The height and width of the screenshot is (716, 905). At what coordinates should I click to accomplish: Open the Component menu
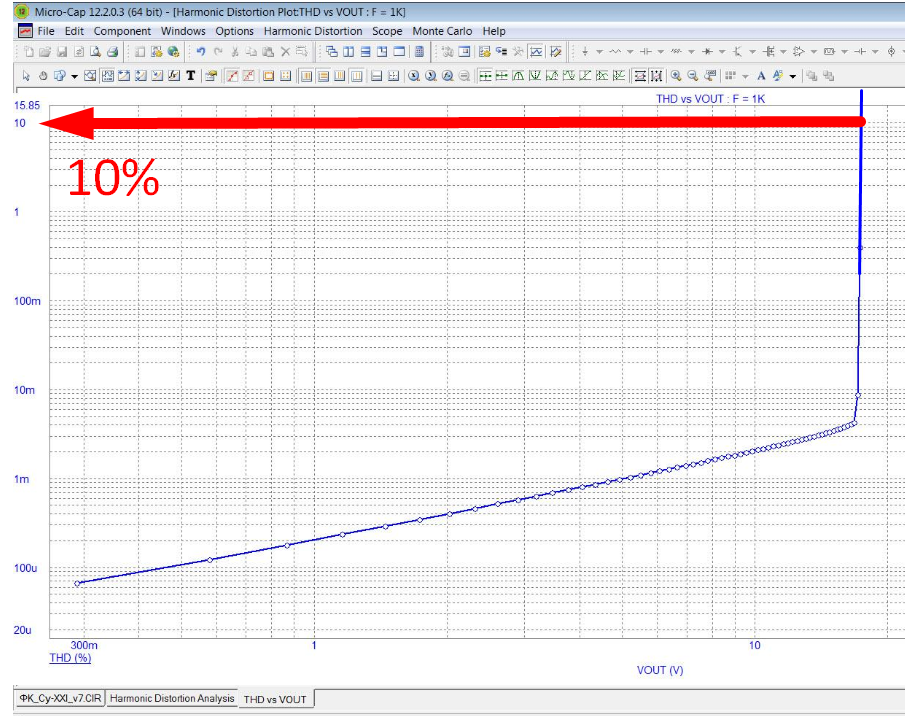[122, 31]
